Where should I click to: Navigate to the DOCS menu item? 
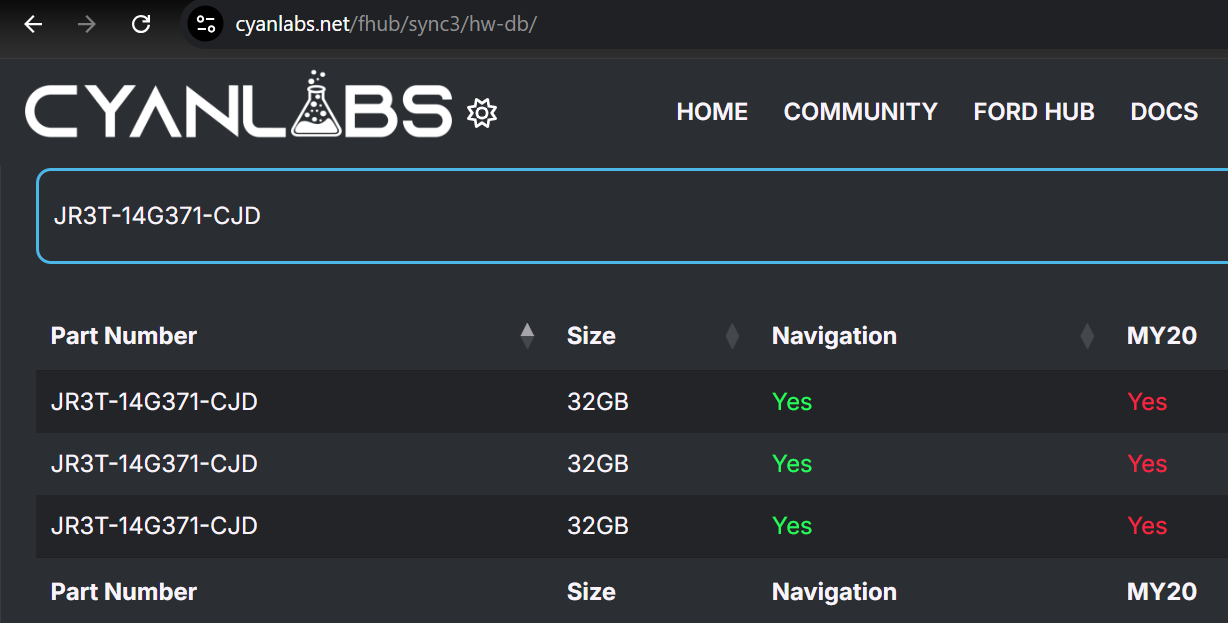(1164, 112)
